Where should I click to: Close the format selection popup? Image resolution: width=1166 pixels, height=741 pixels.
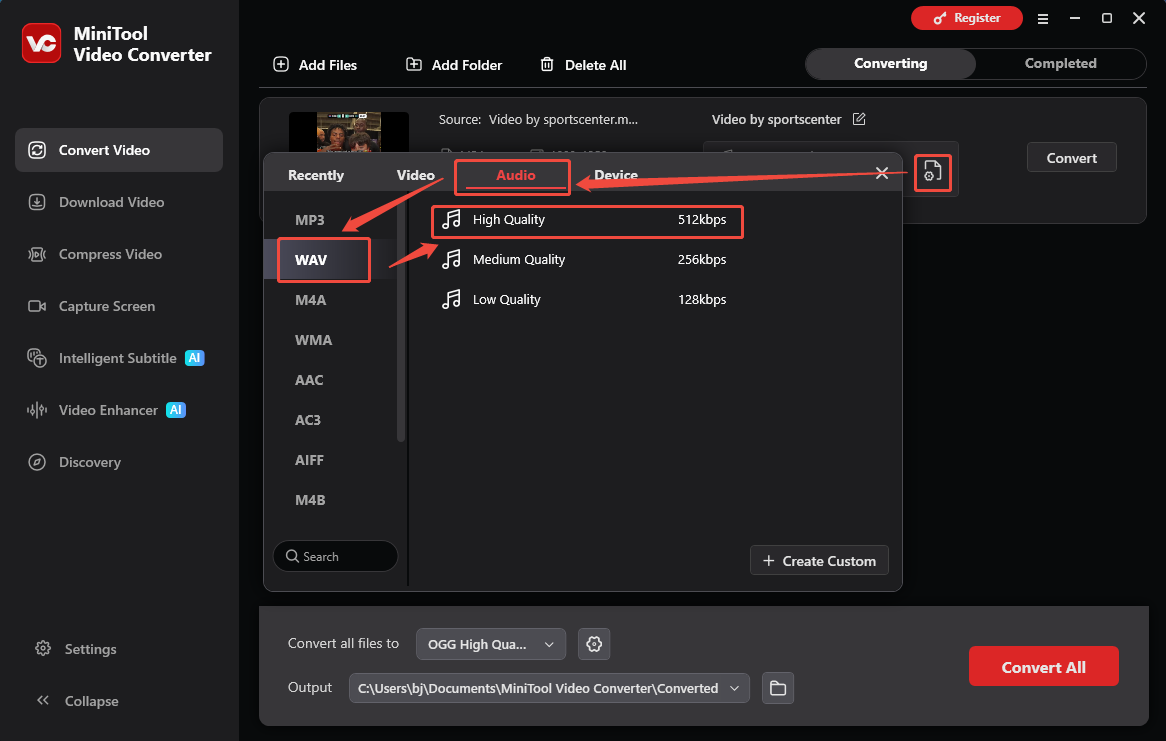pyautogui.click(x=882, y=173)
